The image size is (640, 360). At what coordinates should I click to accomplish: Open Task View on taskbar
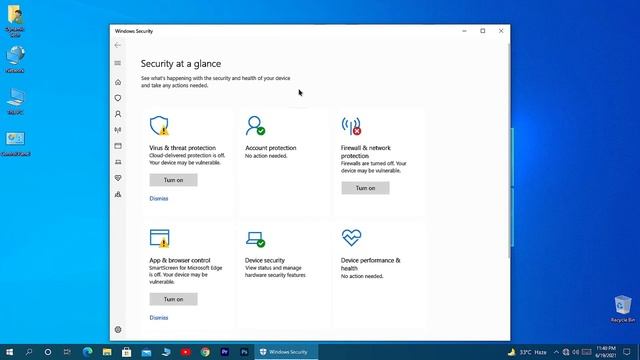coord(67,352)
